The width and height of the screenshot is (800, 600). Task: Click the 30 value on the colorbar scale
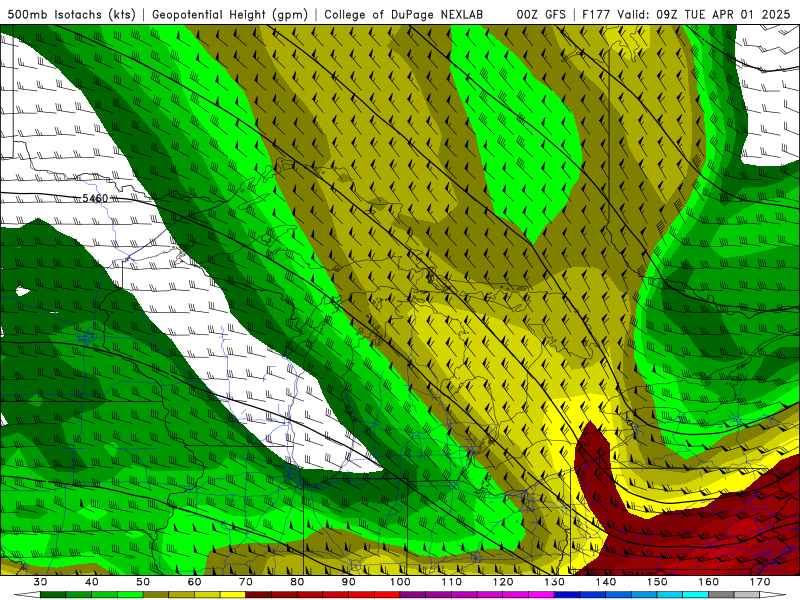tap(40, 582)
